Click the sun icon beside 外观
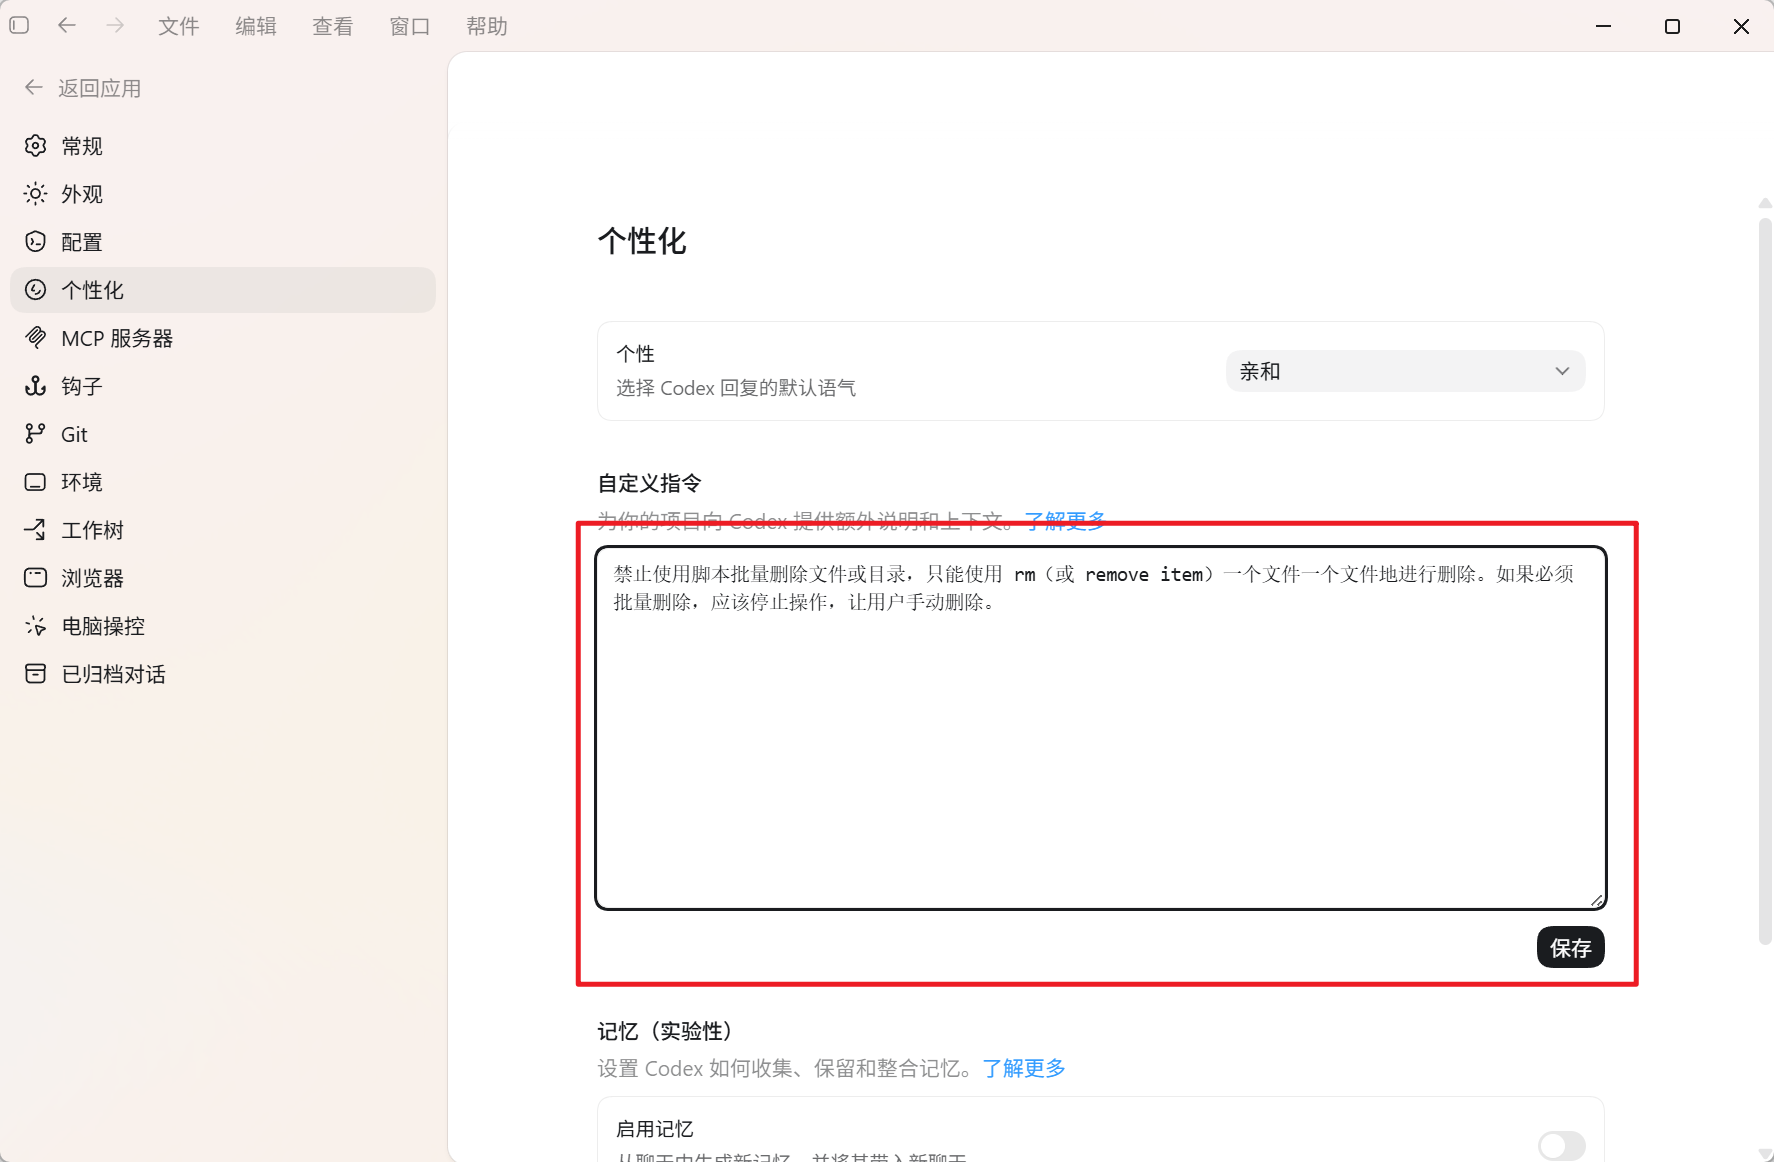 tap(36, 194)
